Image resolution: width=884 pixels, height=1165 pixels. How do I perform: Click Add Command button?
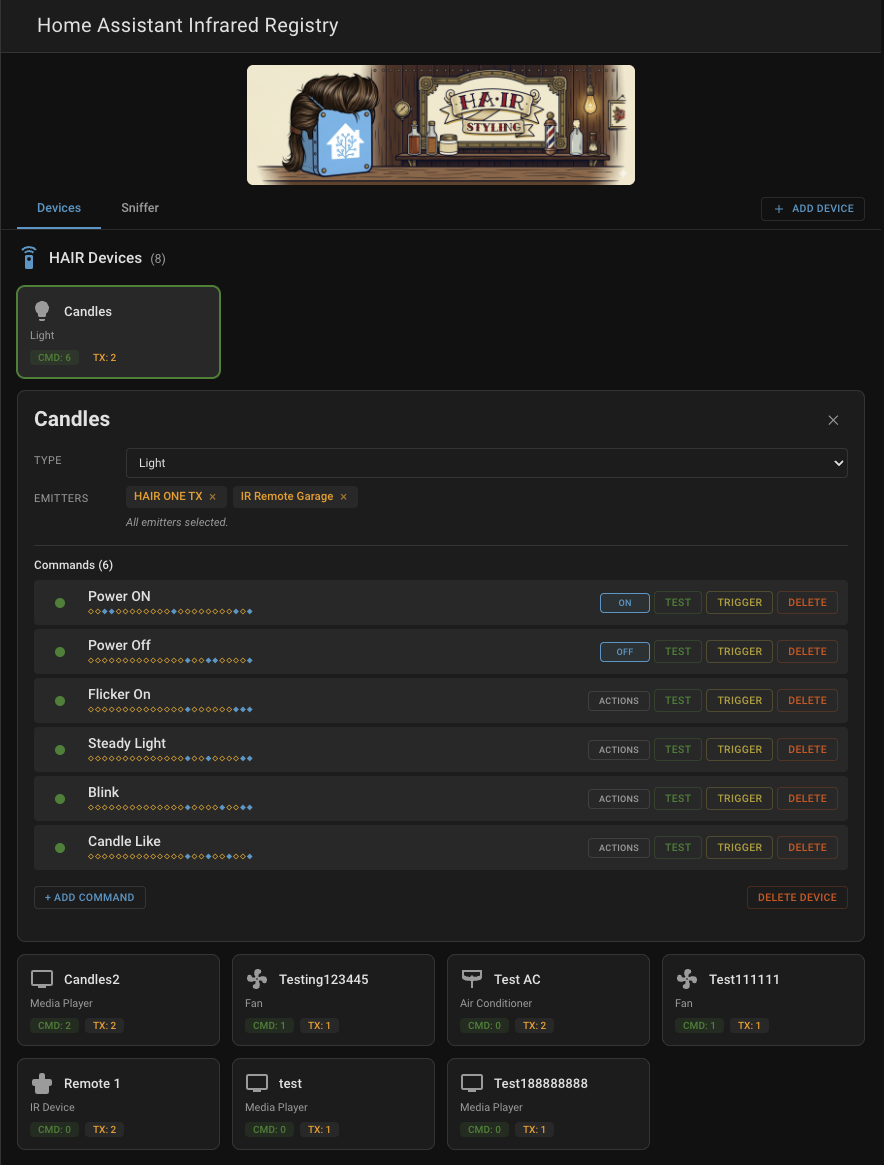90,898
